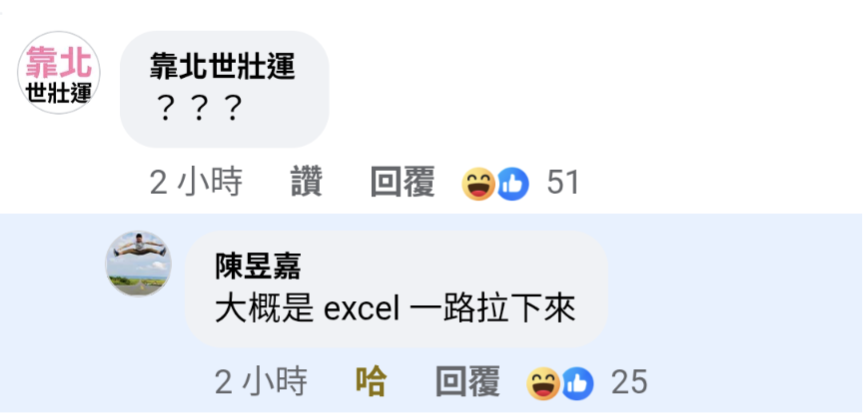Click the 靠北世壯運 commenter name

(x=222, y=68)
